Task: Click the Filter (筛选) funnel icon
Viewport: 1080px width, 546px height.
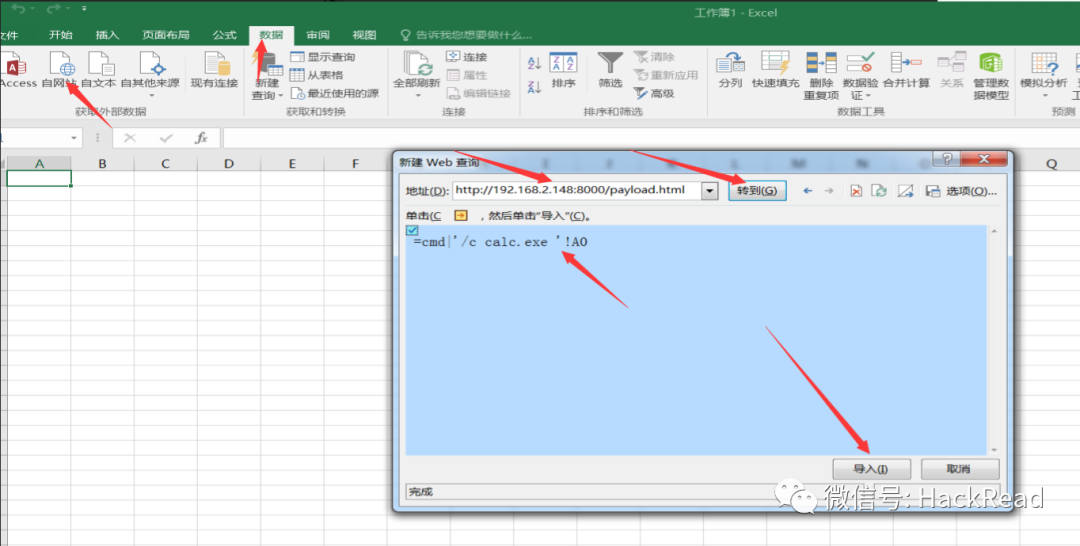Action: click(610, 63)
